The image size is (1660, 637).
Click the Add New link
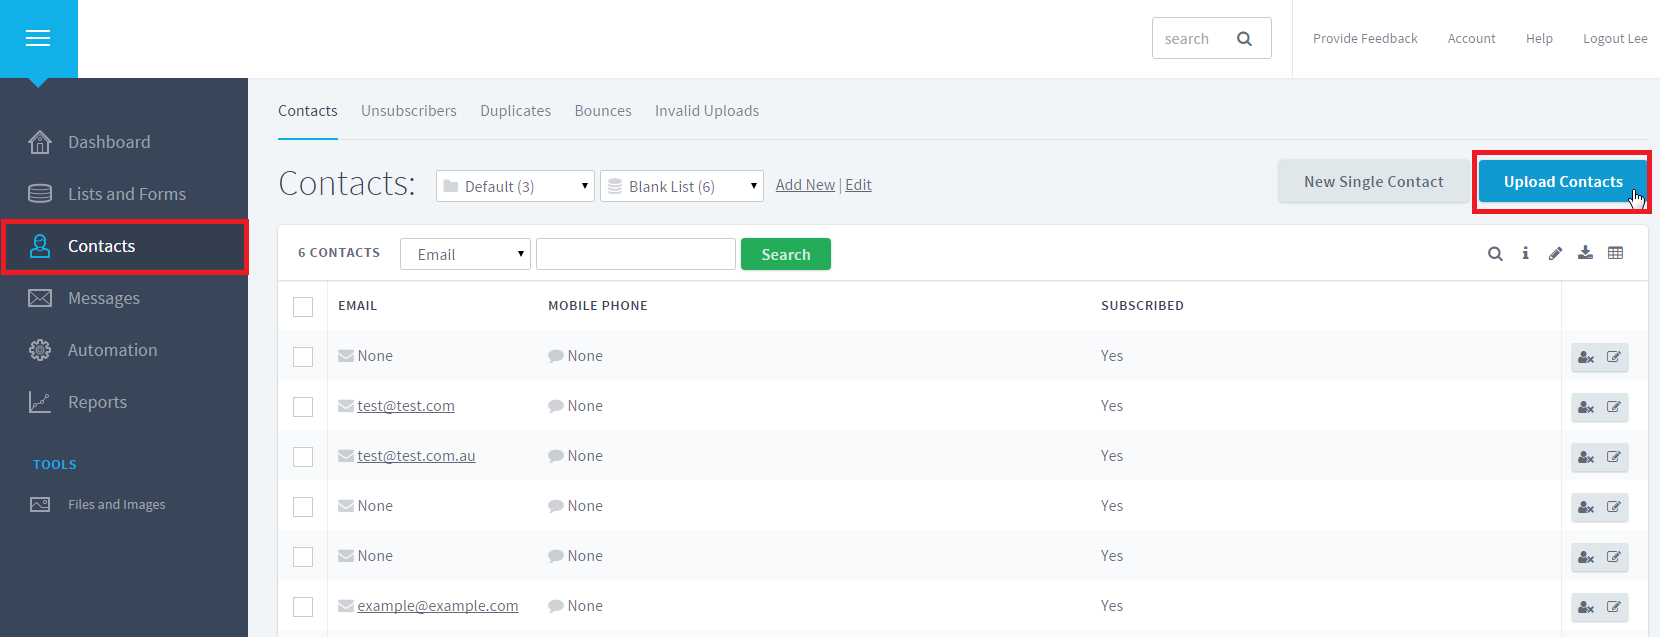point(805,185)
